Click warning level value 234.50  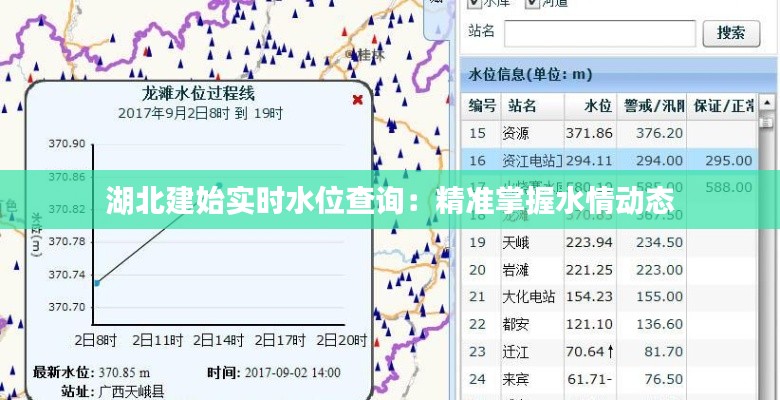(660, 243)
